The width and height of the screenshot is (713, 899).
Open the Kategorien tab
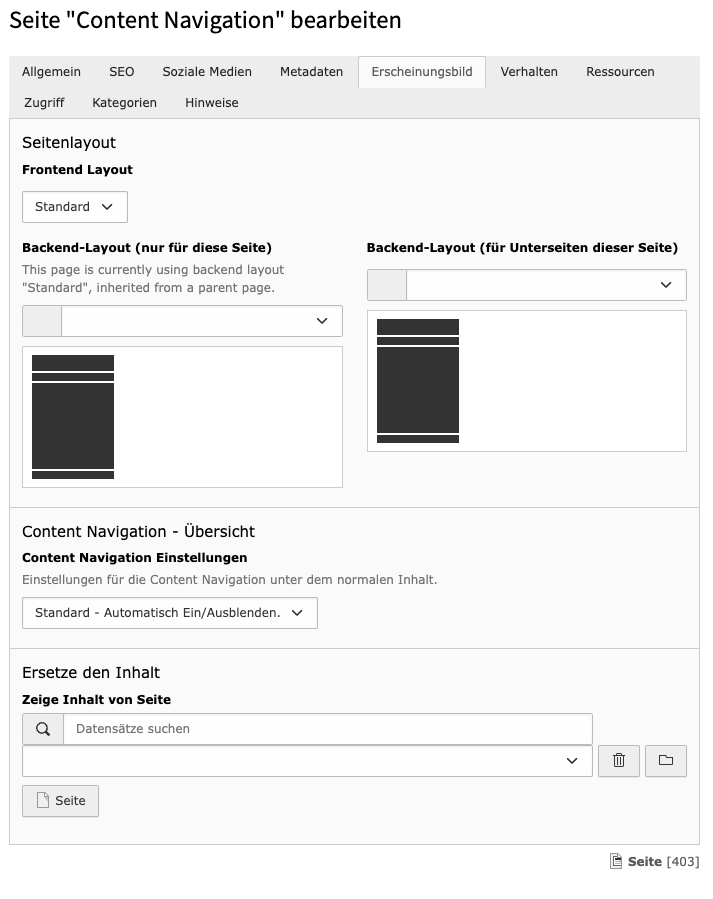(x=124, y=103)
